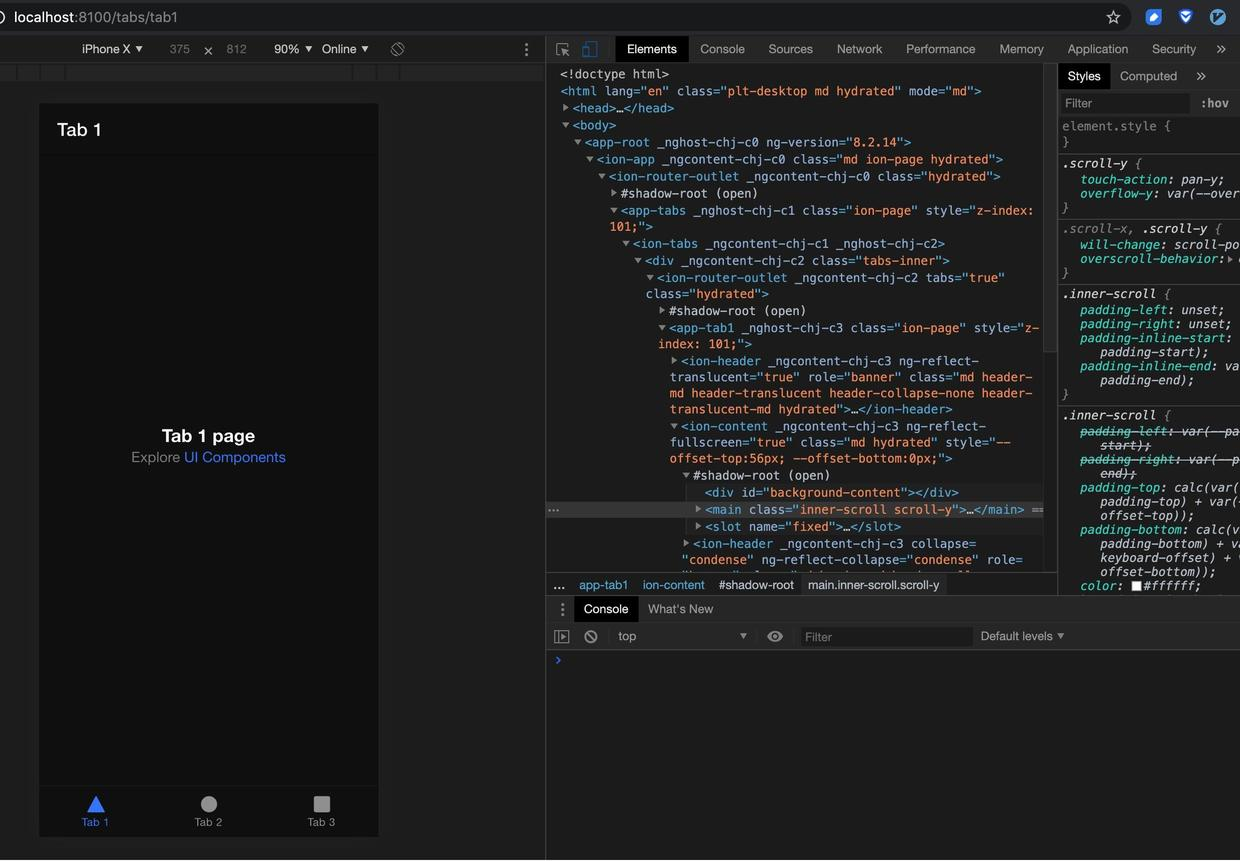Click the inspect element picker icon
The image size is (1240, 861).
pyautogui.click(x=563, y=49)
